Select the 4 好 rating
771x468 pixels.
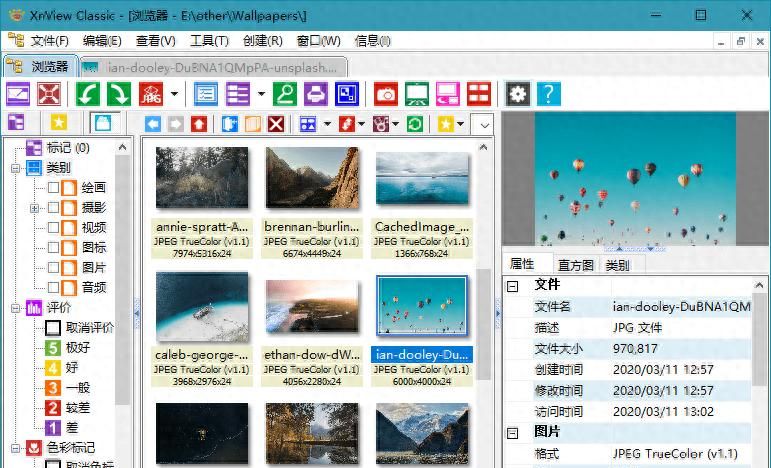[62, 368]
